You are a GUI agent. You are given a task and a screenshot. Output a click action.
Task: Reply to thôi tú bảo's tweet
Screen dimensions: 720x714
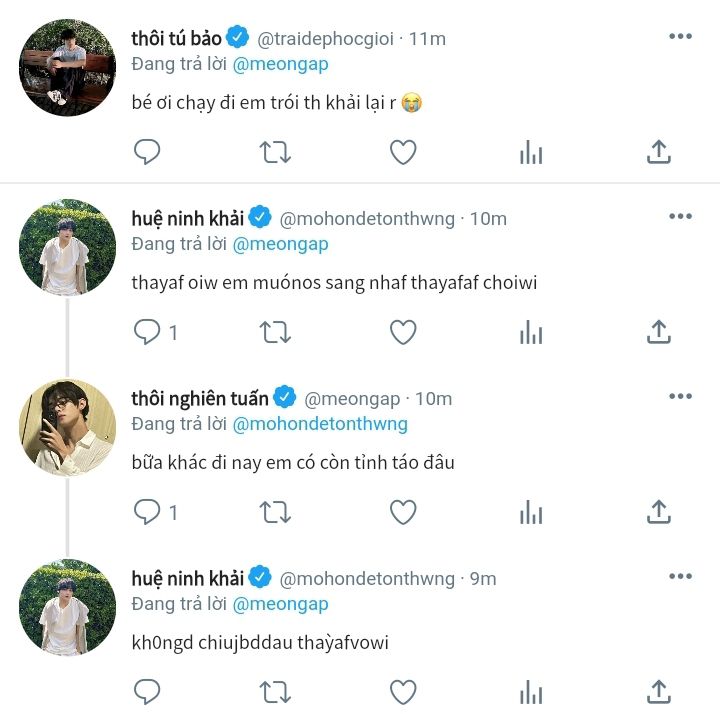147,152
